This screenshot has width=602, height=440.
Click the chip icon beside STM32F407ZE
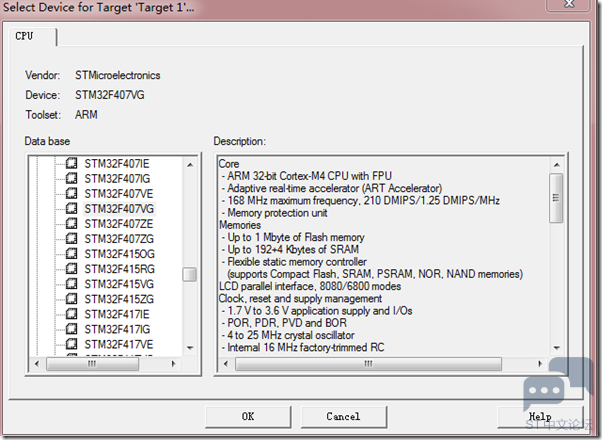pos(72,223)
